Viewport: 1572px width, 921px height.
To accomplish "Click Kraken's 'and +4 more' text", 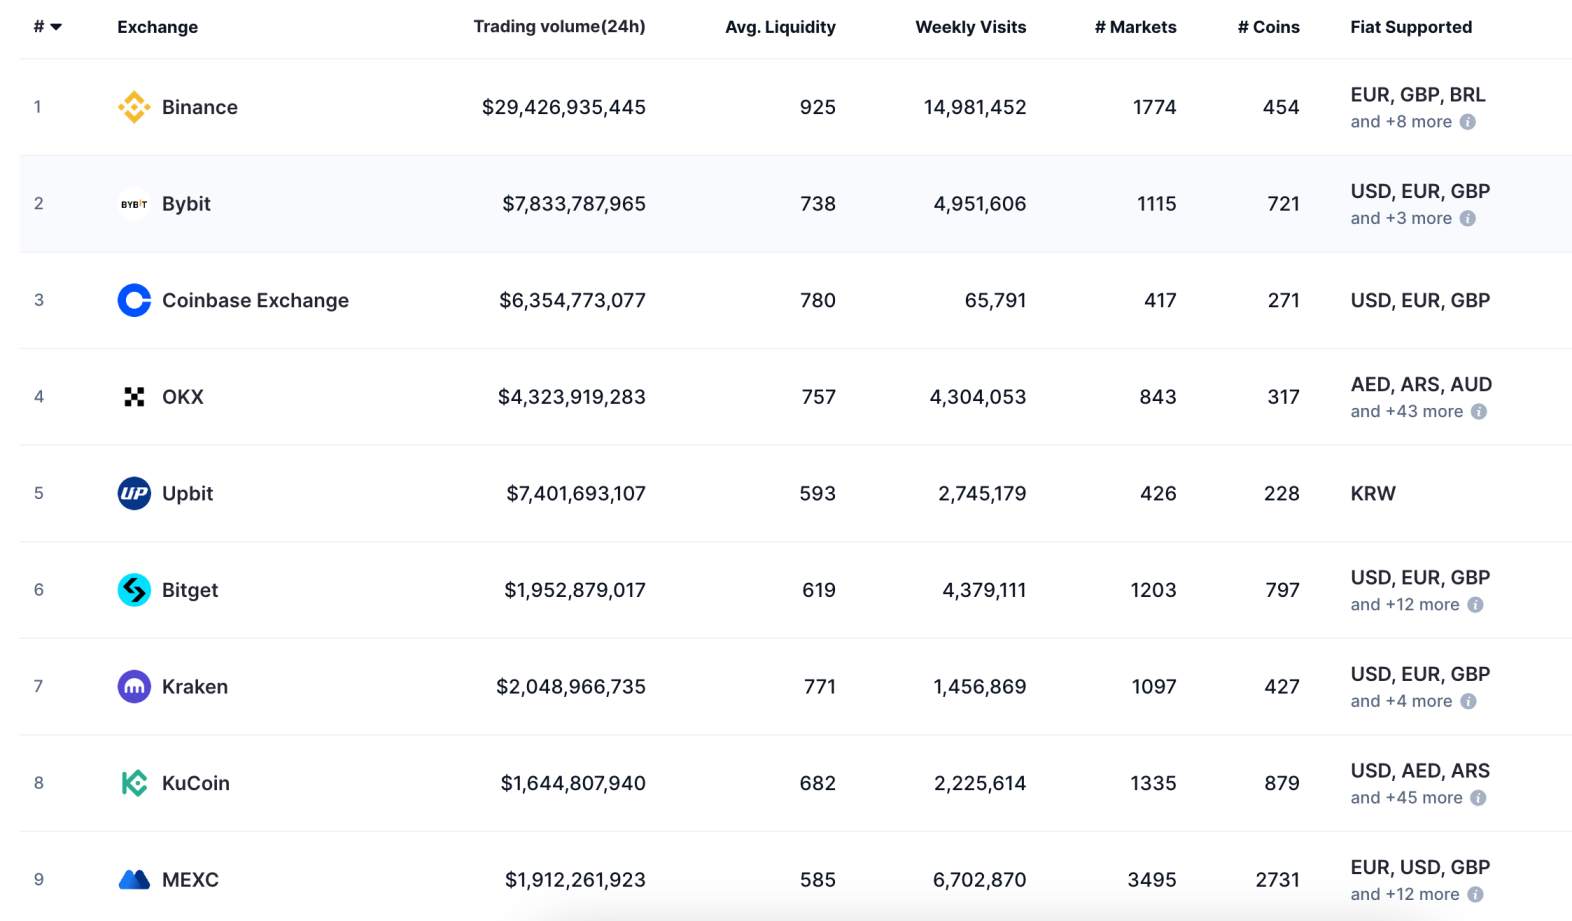I will (x=1401, y=702).
